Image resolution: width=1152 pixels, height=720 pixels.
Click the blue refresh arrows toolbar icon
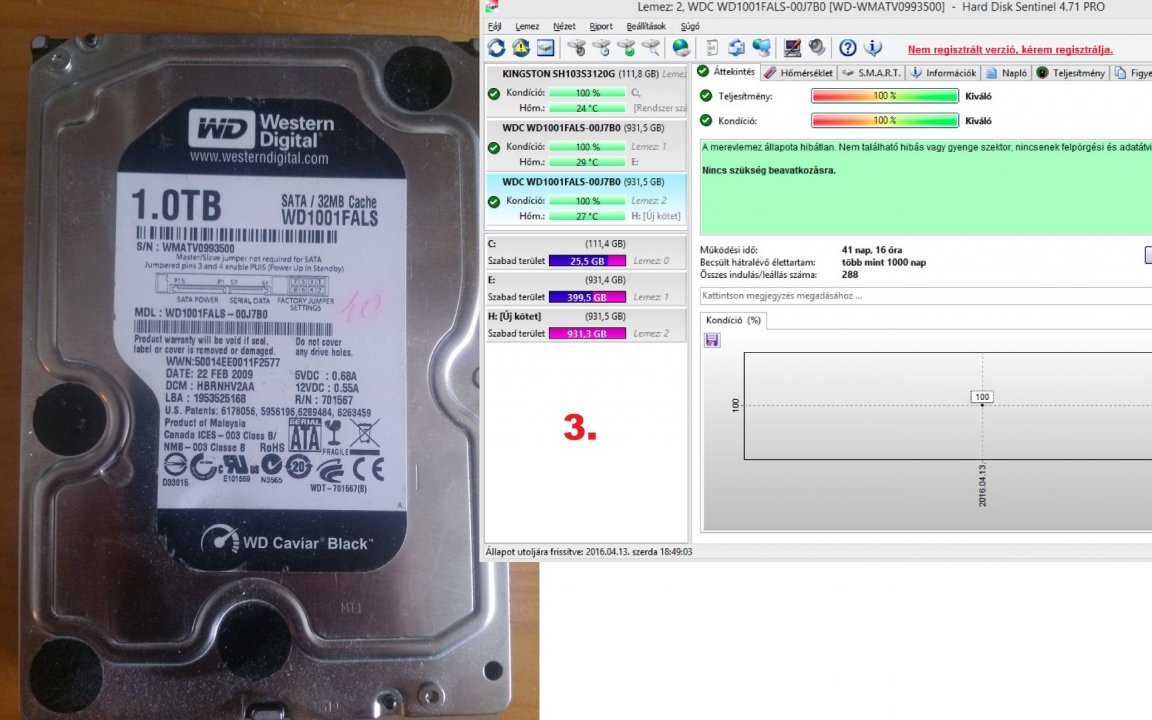[x=497, y=48]
